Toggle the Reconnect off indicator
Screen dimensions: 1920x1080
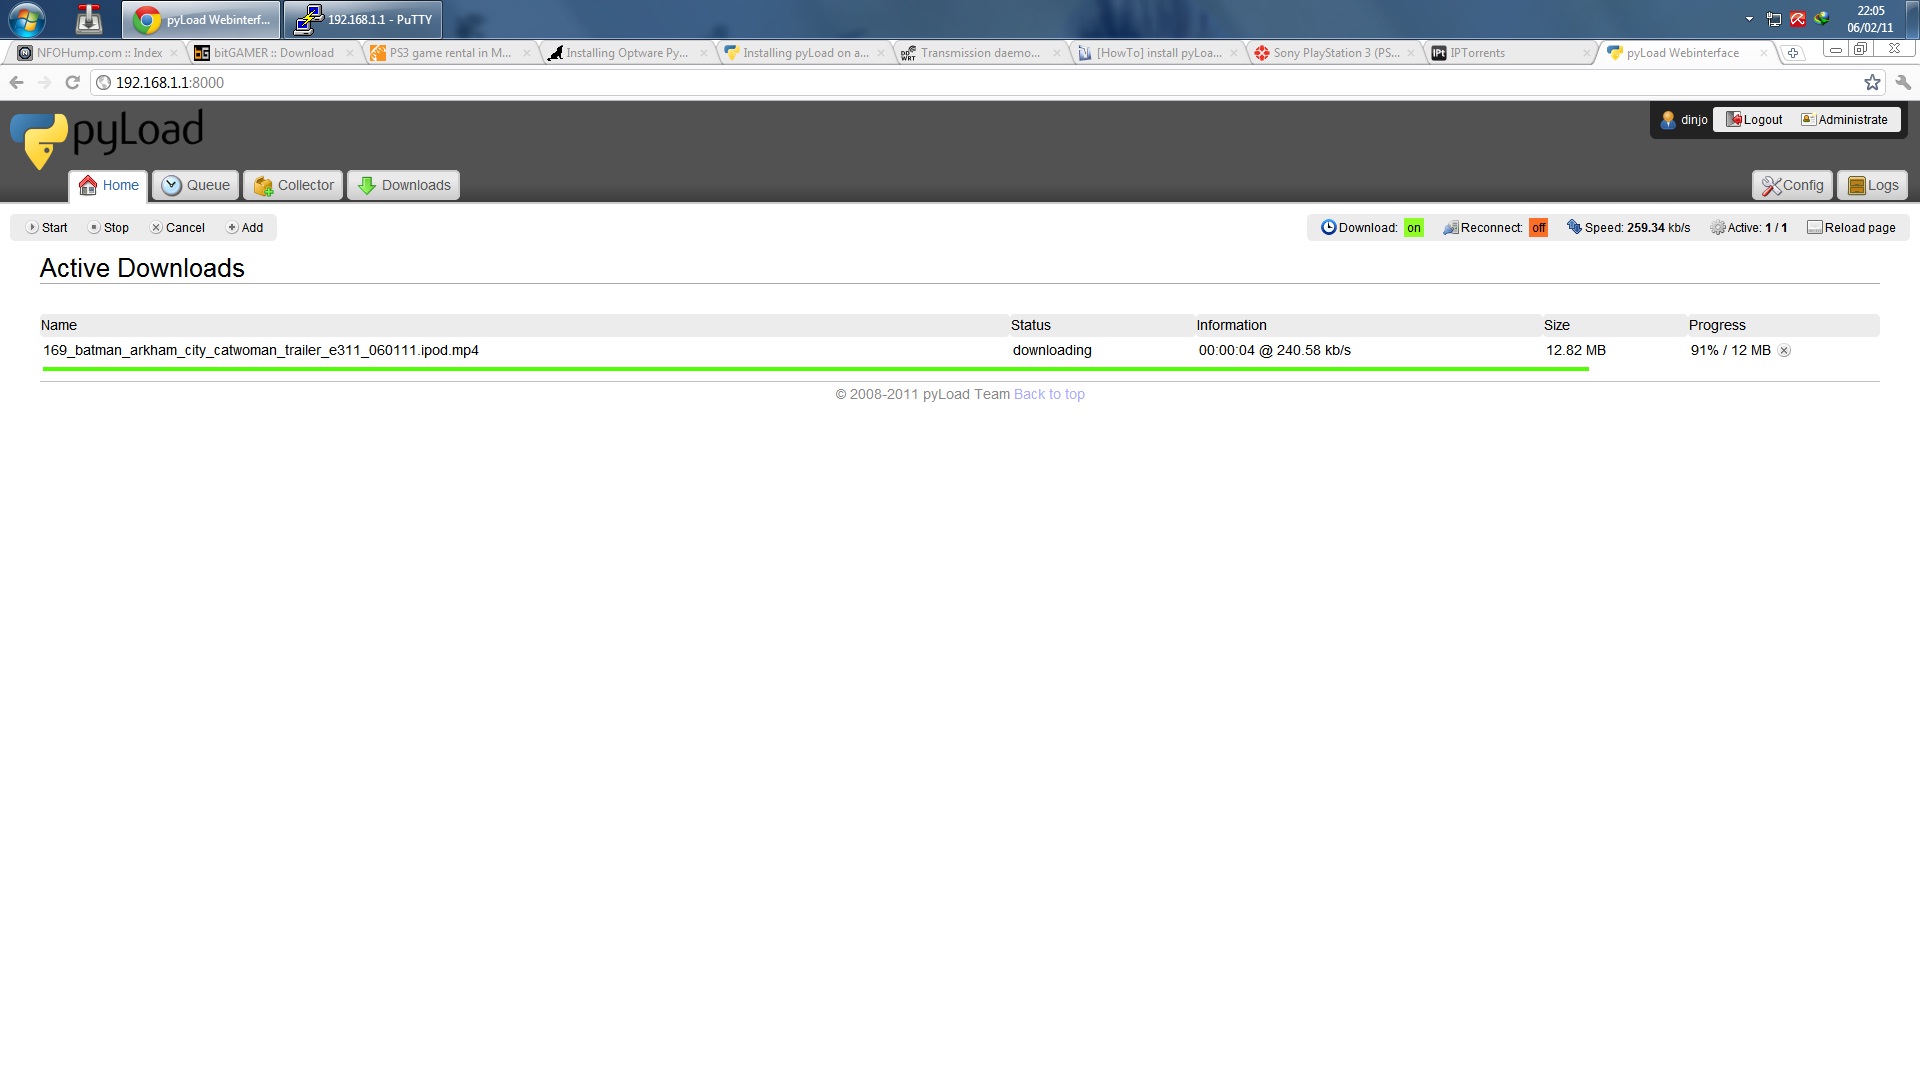point(1538,228)
